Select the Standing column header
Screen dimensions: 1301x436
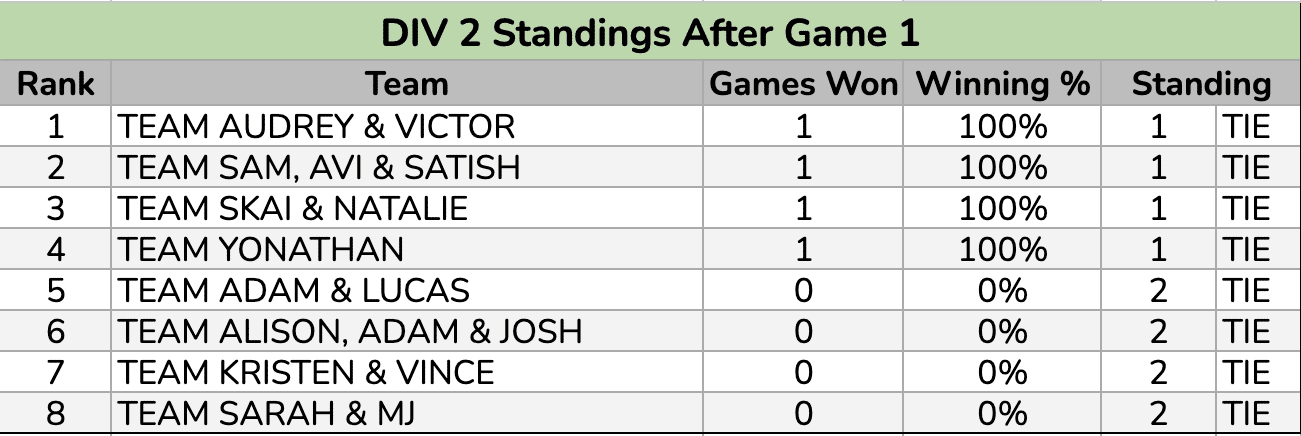1200,84
